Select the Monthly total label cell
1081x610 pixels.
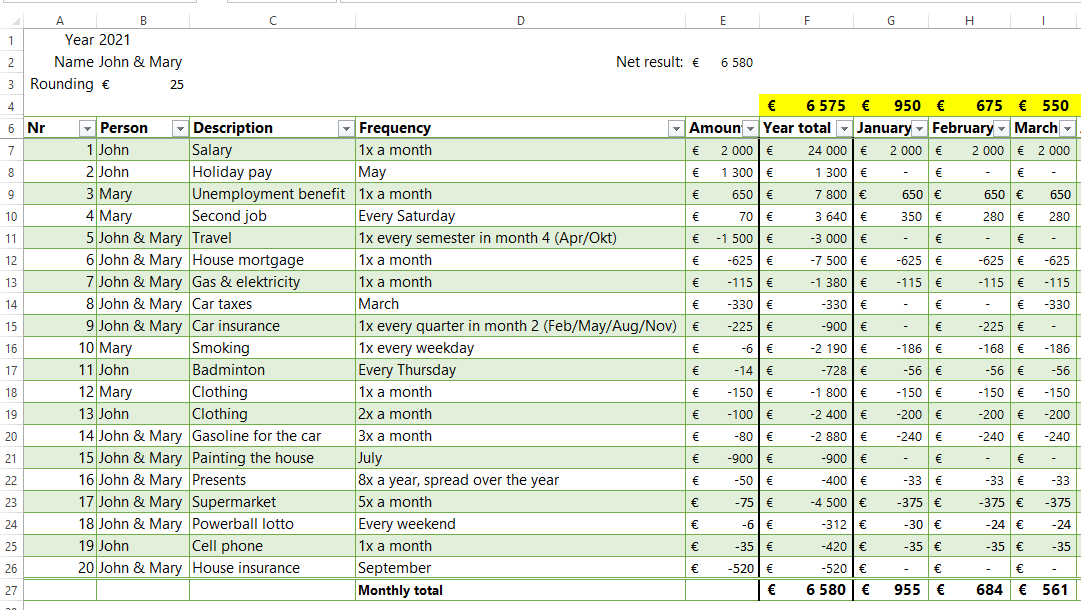click(521, 591)
